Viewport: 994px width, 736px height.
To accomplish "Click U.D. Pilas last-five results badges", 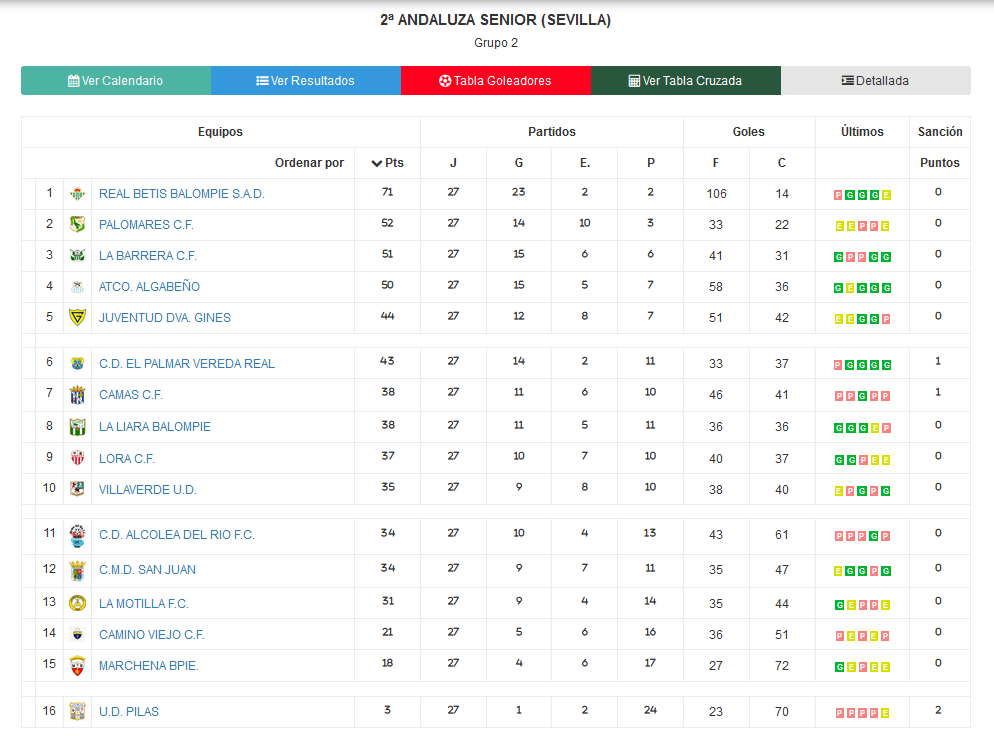I will pos(862,713).
